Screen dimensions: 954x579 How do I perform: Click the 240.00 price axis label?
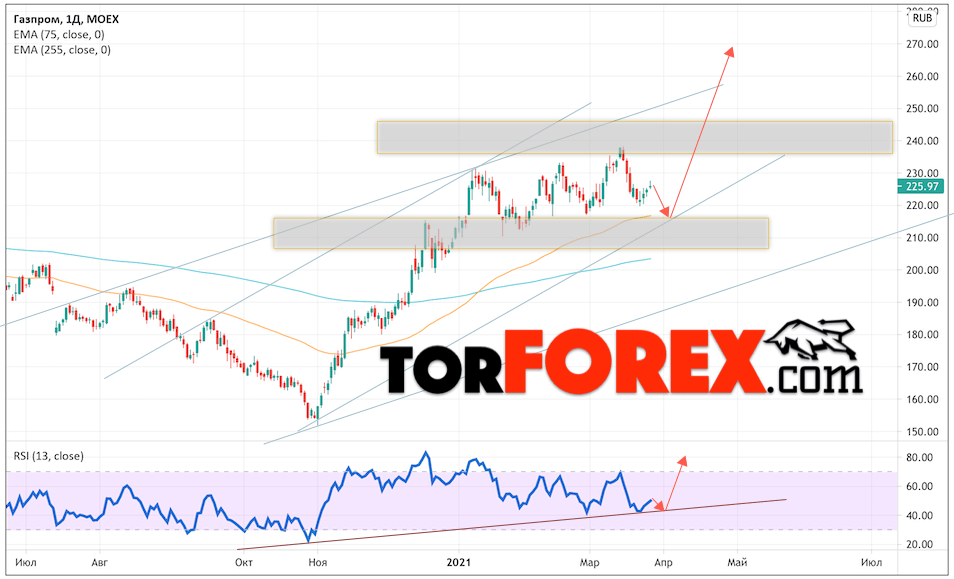coord(922,140)
